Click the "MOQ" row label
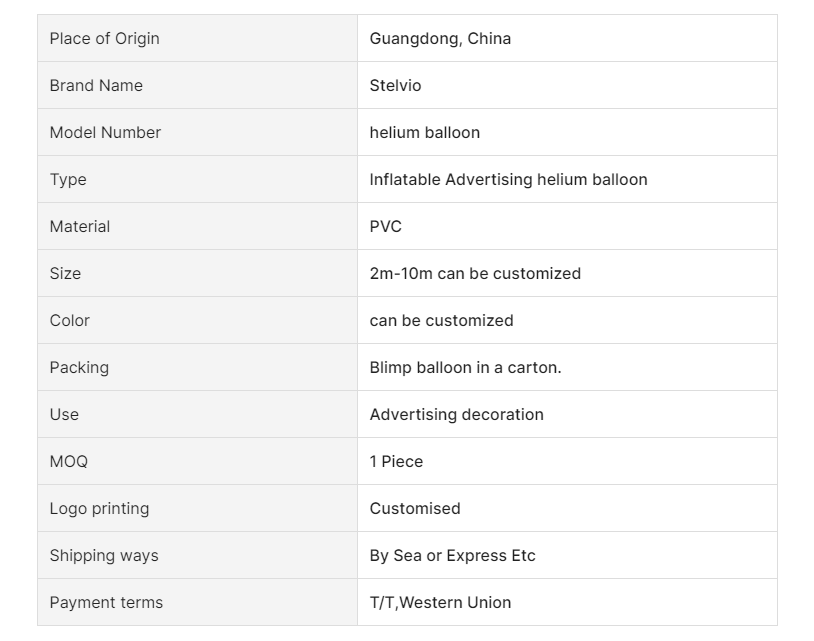Viewport: 814px width, 641px height. 68,461
